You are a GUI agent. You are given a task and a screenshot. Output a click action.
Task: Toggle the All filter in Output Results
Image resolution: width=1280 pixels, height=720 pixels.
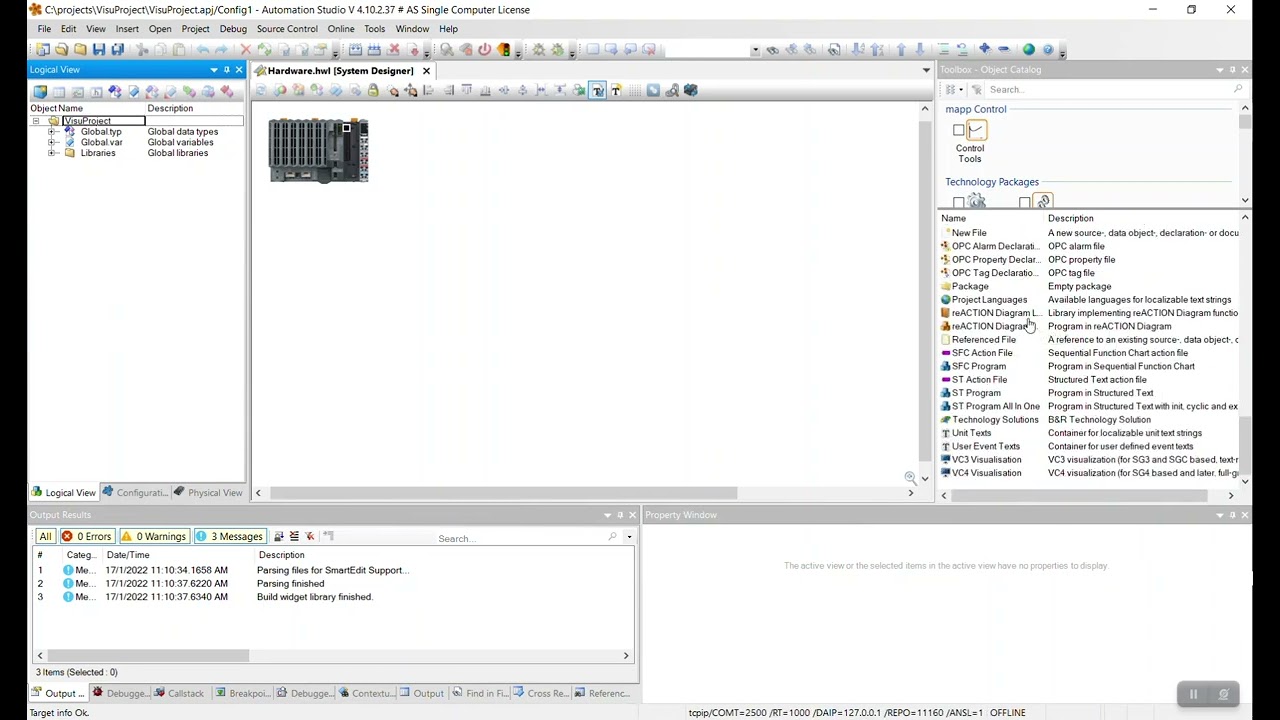[x=45, y=537]
